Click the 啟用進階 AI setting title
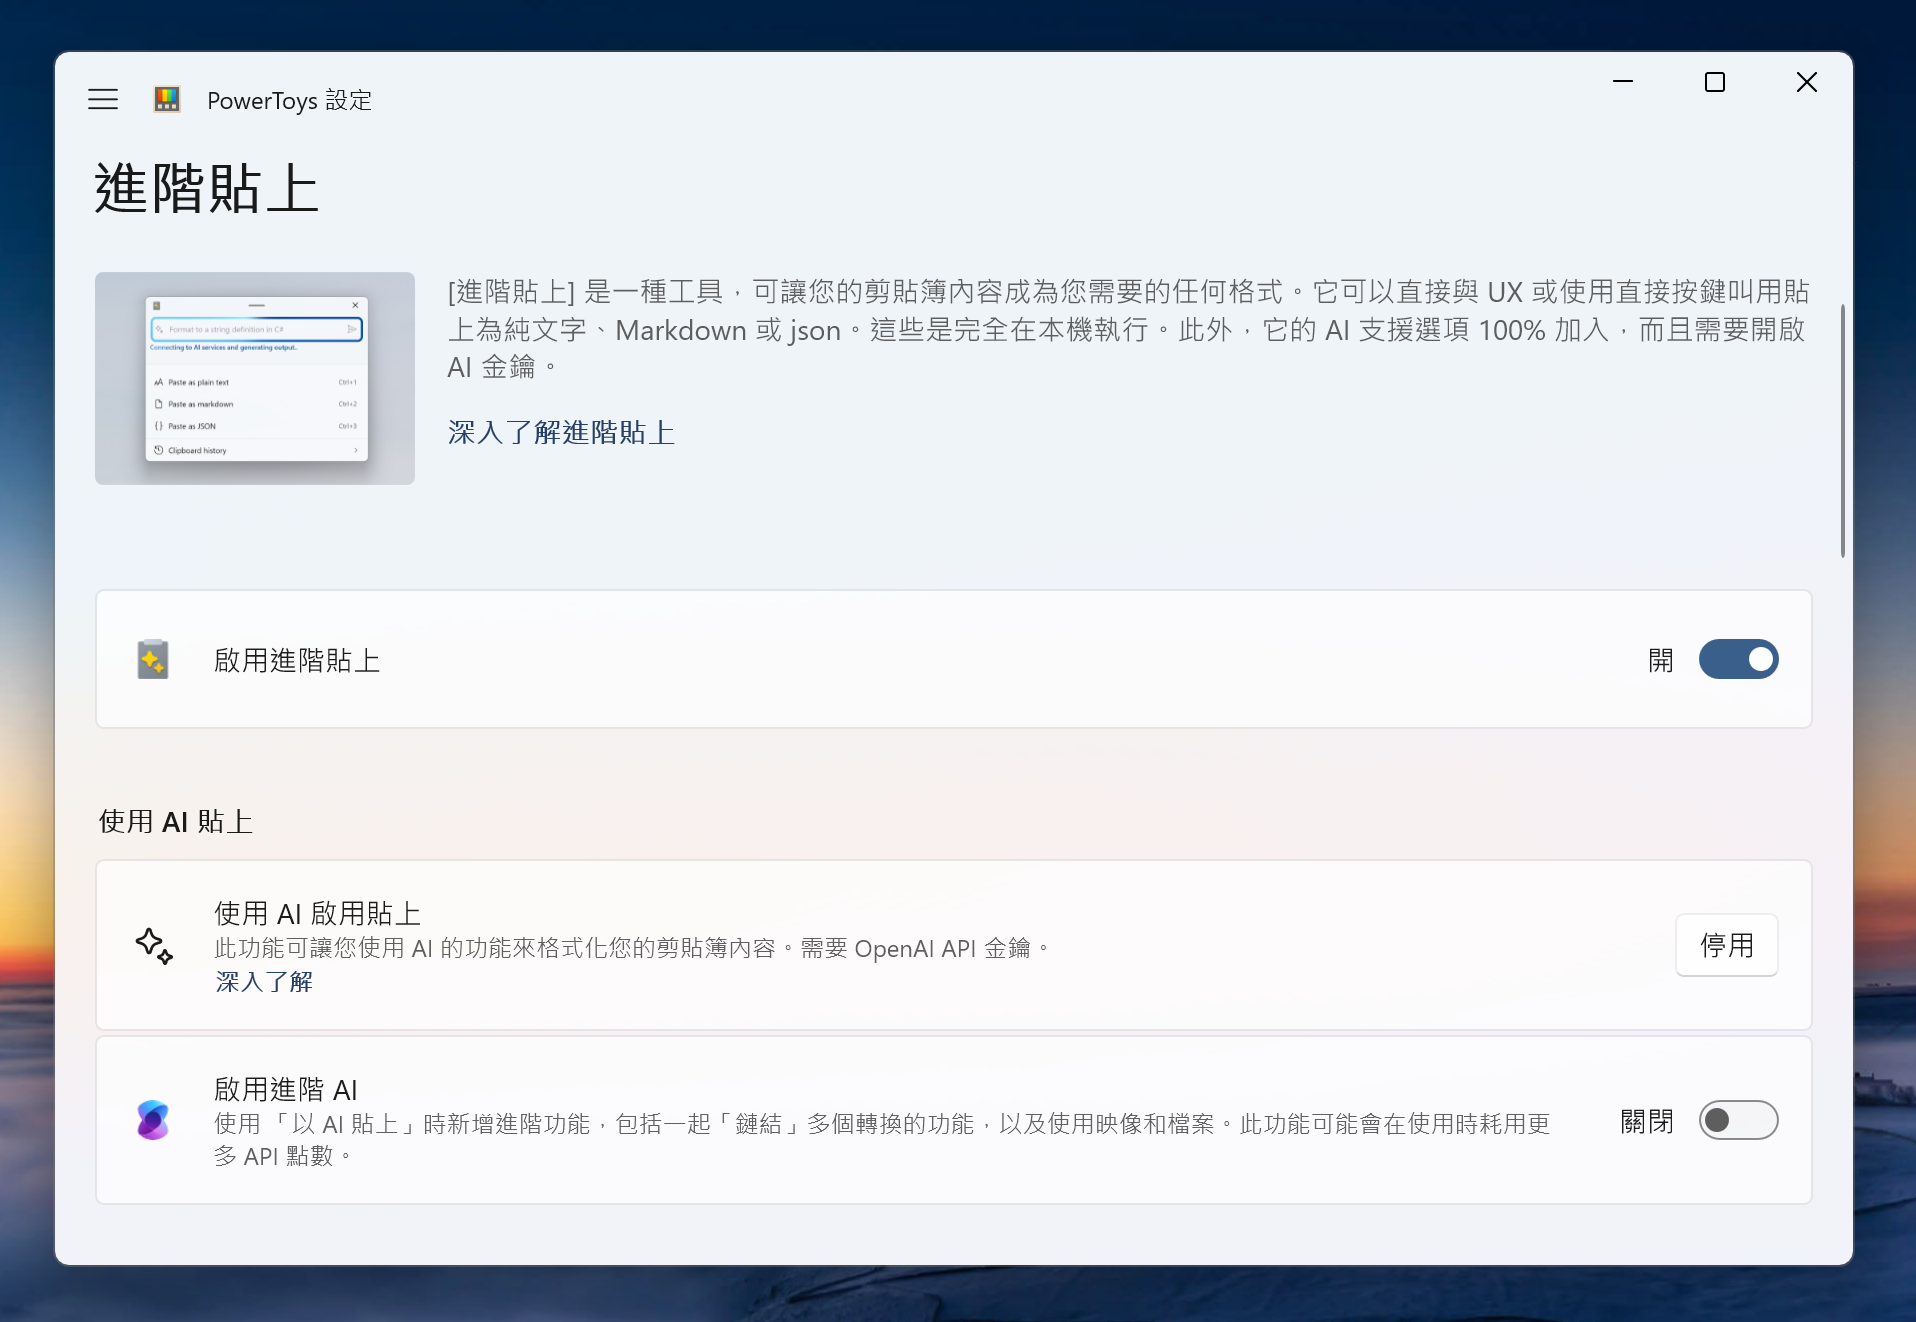 [x=286, y=1089]
